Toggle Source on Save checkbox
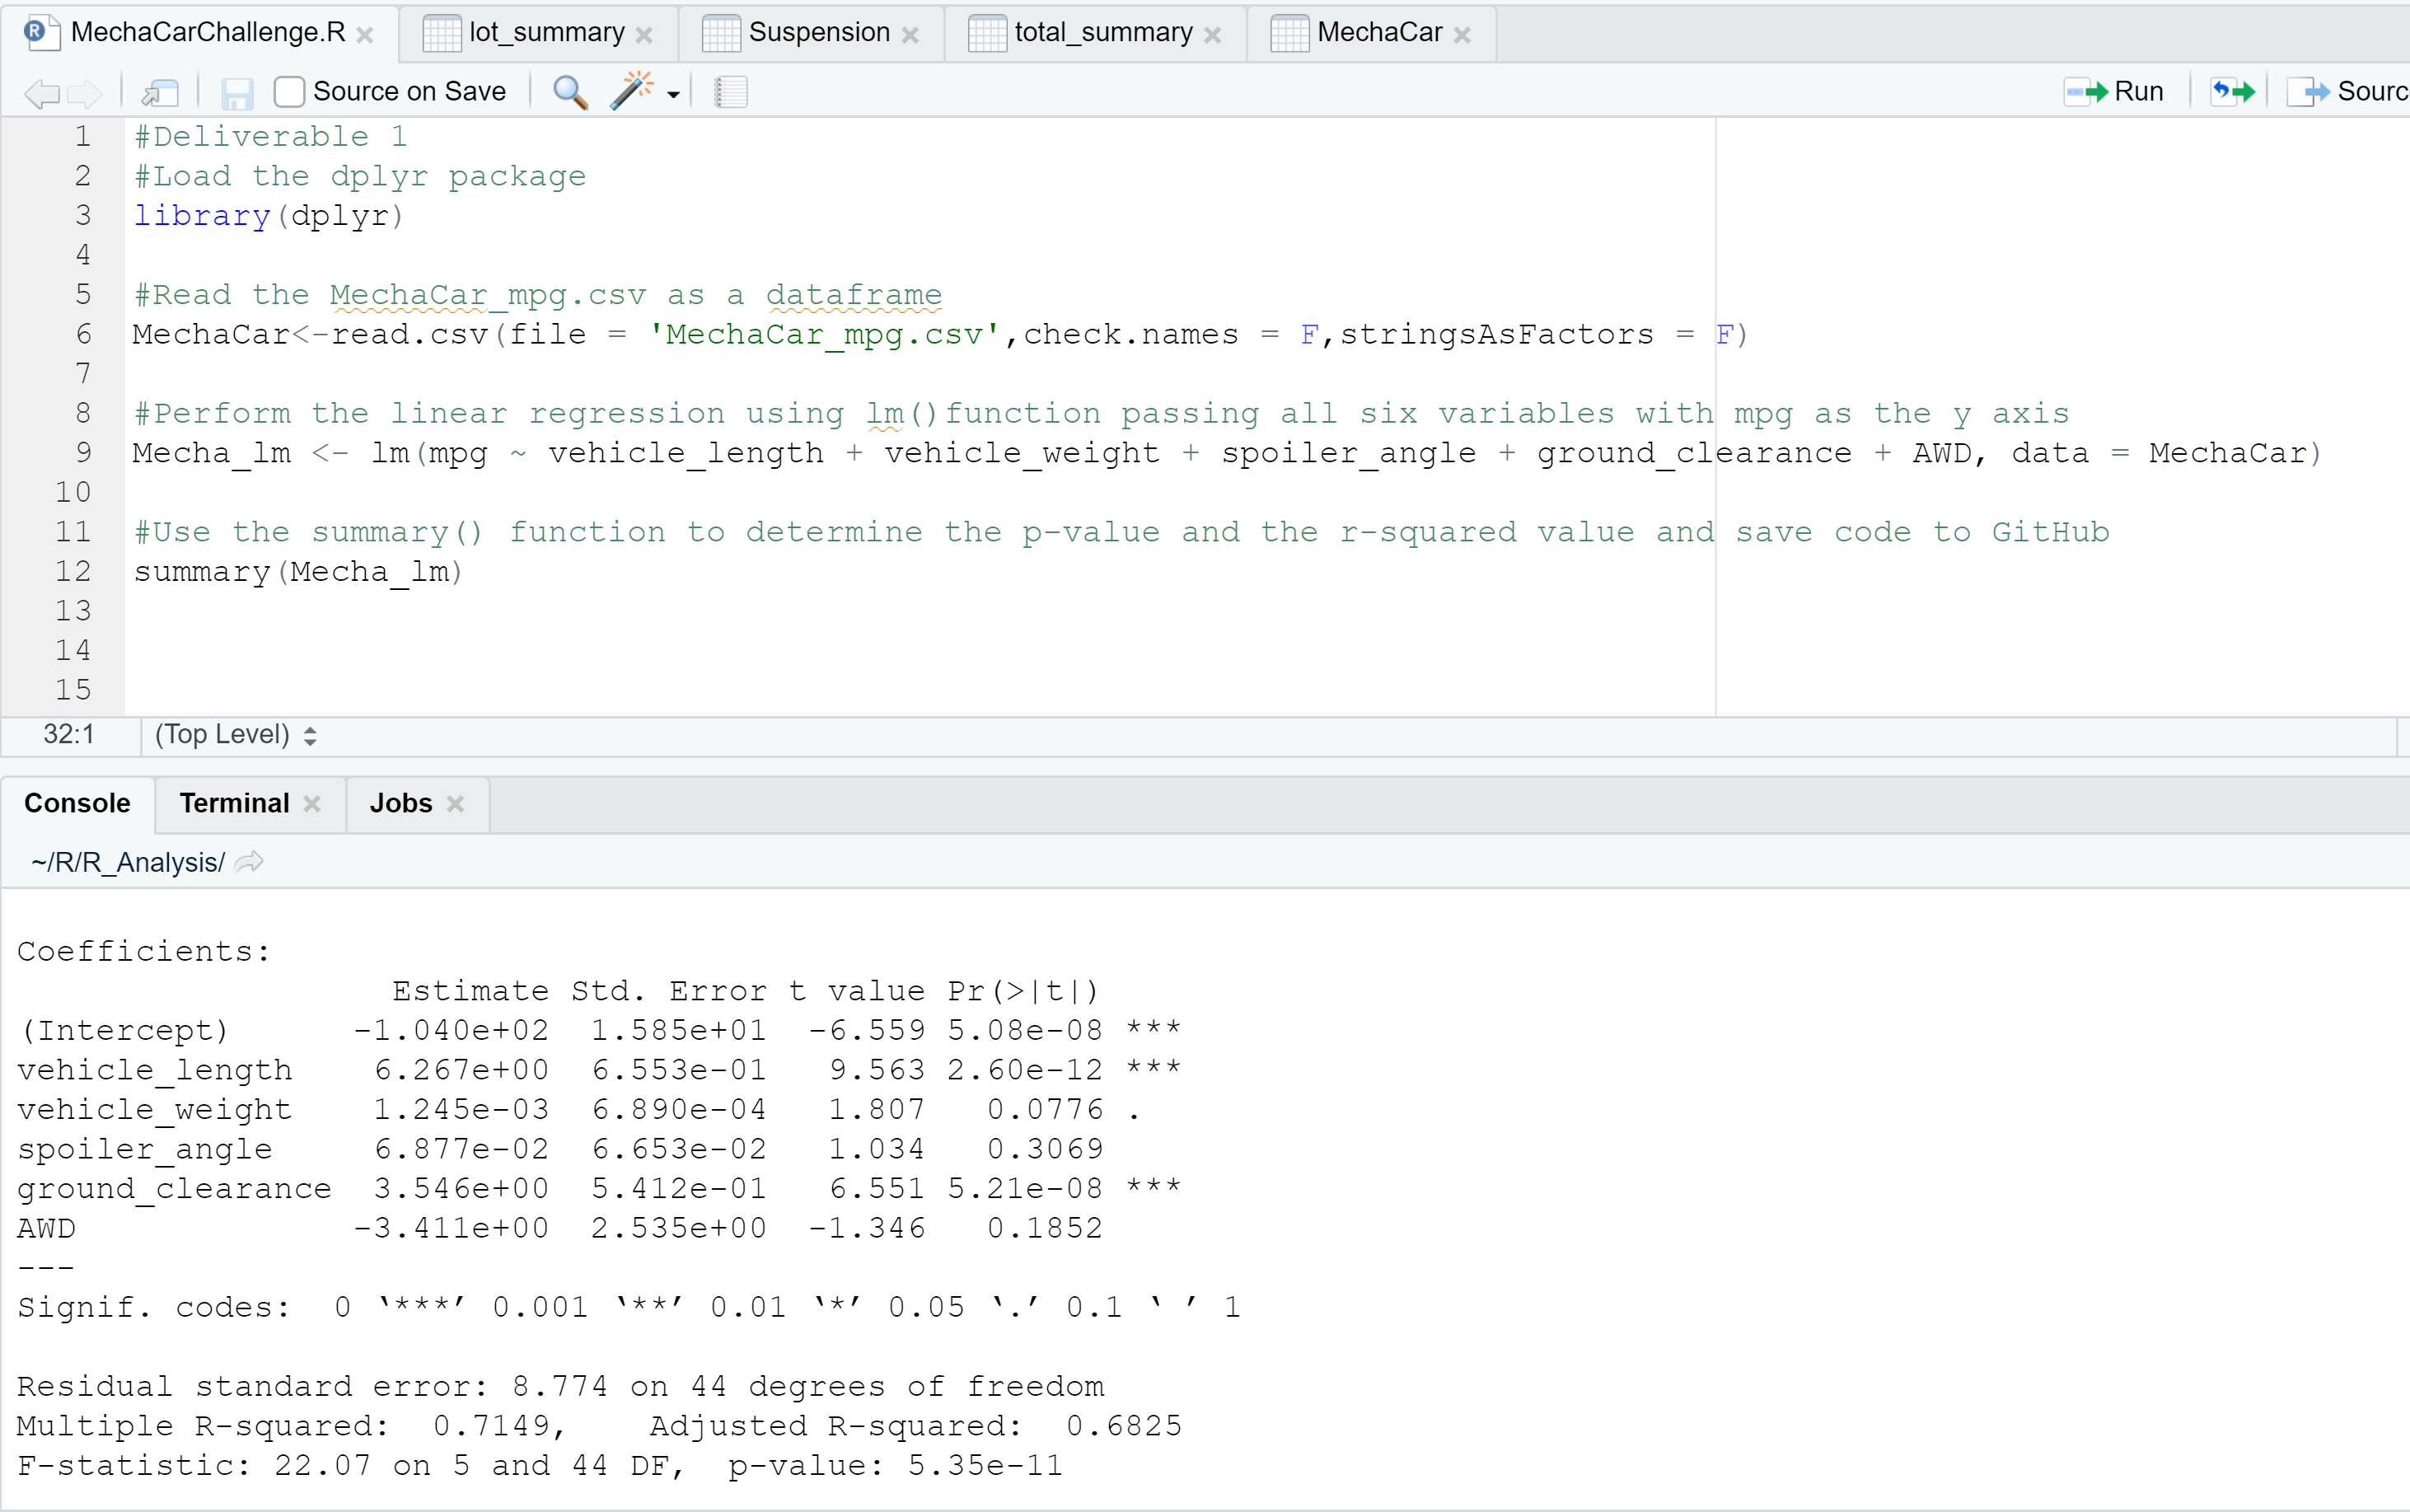This screenshot has width=2410, height=1512. [289, 92]
